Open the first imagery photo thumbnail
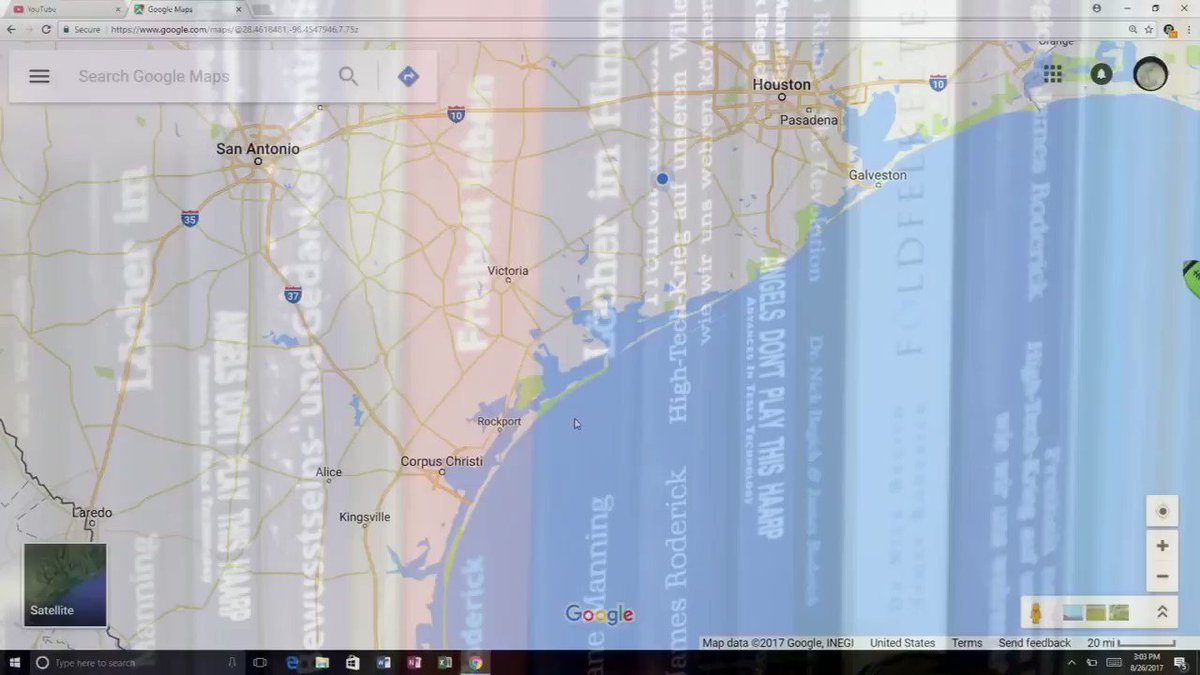This screenshot has width=1200, height=675. (x=1072, y=612)
